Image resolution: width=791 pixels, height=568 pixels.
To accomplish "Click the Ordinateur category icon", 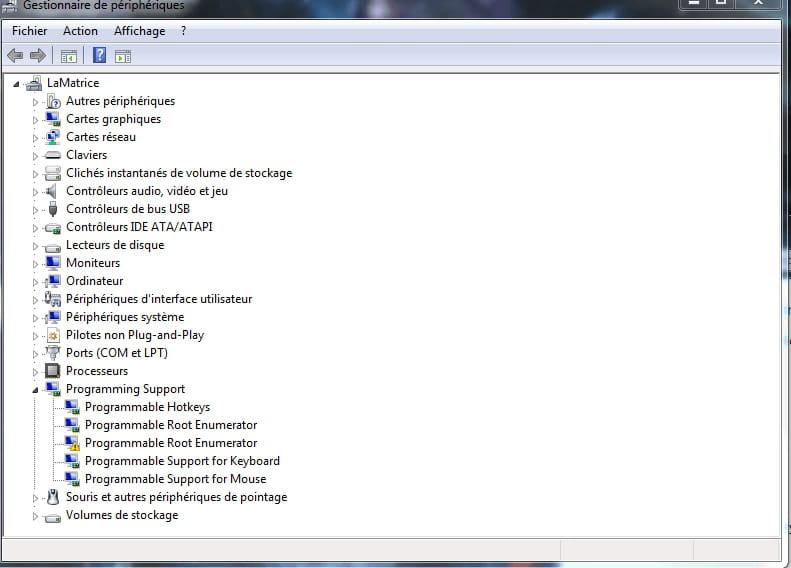I will tap(53, 281).
